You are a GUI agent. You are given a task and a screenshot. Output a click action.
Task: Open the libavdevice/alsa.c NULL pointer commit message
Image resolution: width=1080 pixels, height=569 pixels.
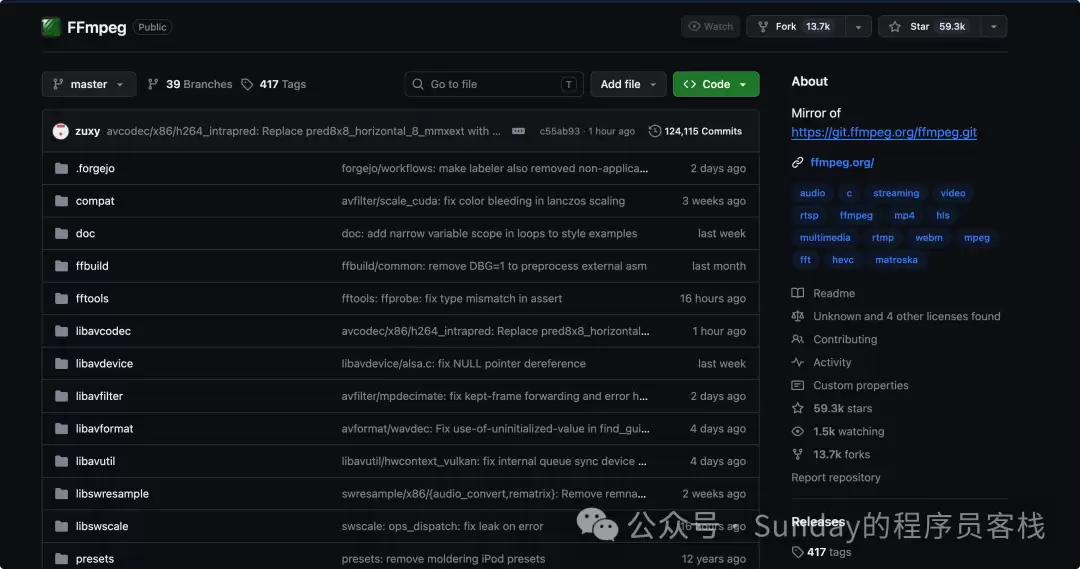click(464, 364)
